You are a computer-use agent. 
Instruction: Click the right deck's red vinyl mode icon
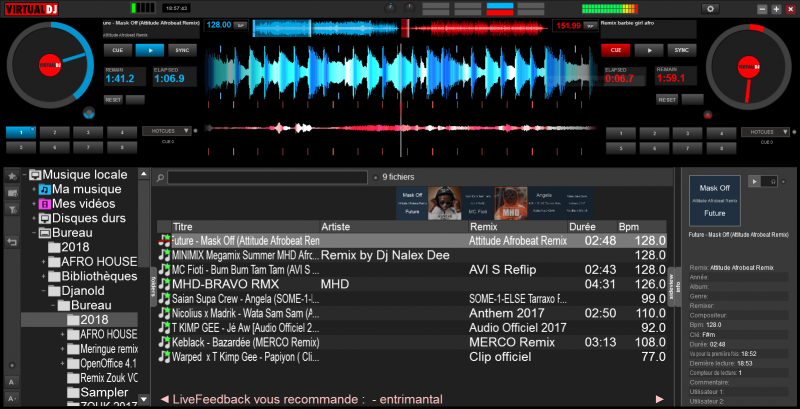707,115
